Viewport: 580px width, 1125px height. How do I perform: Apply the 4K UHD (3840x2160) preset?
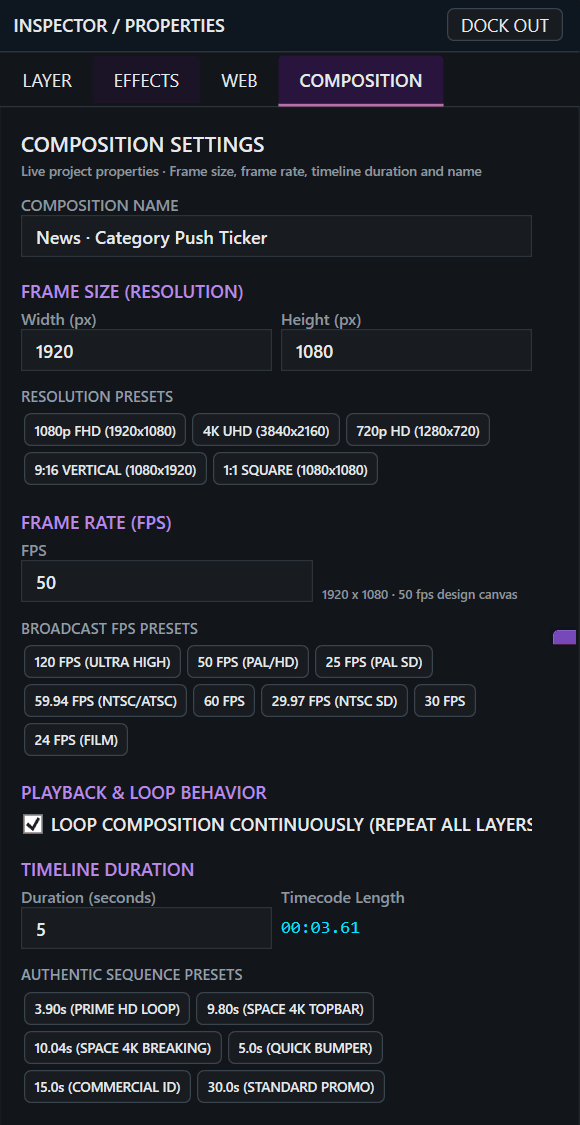[x=266, y=430]
